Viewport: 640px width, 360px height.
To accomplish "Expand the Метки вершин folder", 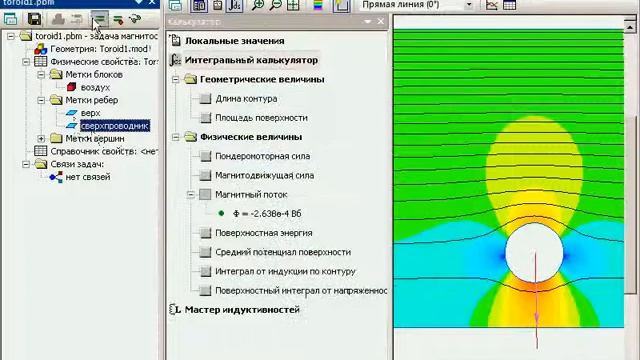I will coord(41,139).
